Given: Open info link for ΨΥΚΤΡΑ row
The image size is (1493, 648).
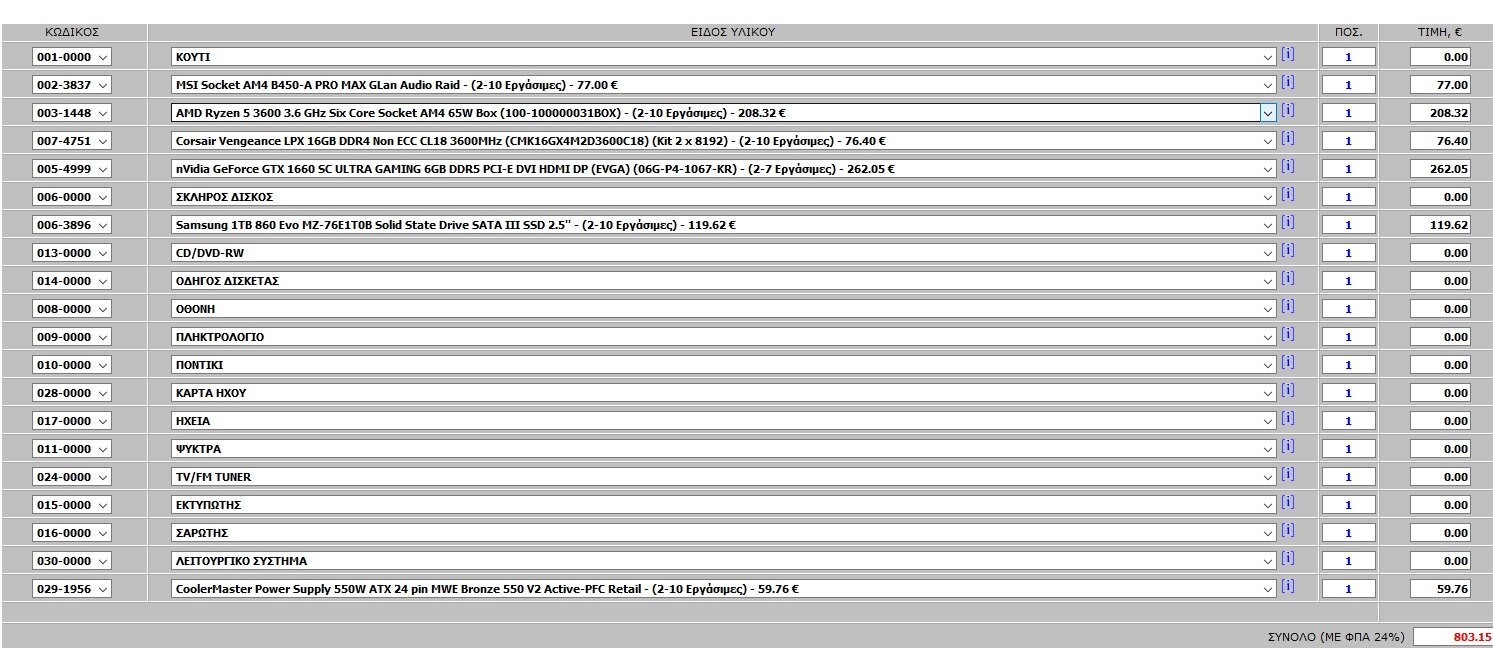Looking at the screenshot, I should coord(1288,447).
